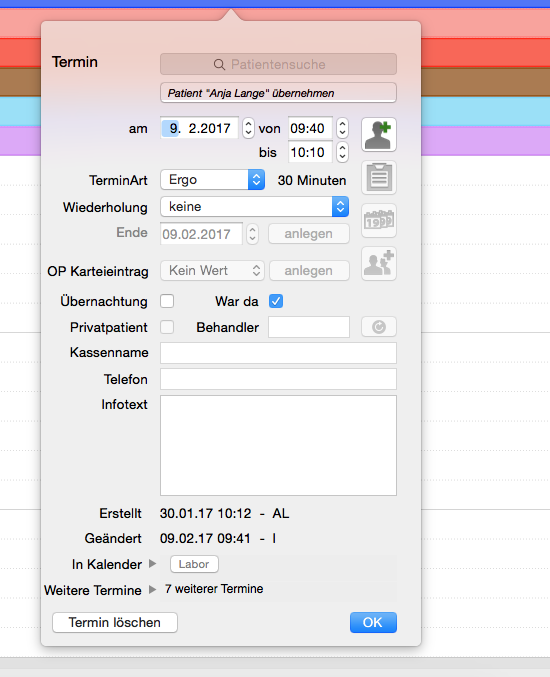Open the TerminArt Ergo dropdown
This screenshot has width=550, height=677.
click(x=212, y=180)
